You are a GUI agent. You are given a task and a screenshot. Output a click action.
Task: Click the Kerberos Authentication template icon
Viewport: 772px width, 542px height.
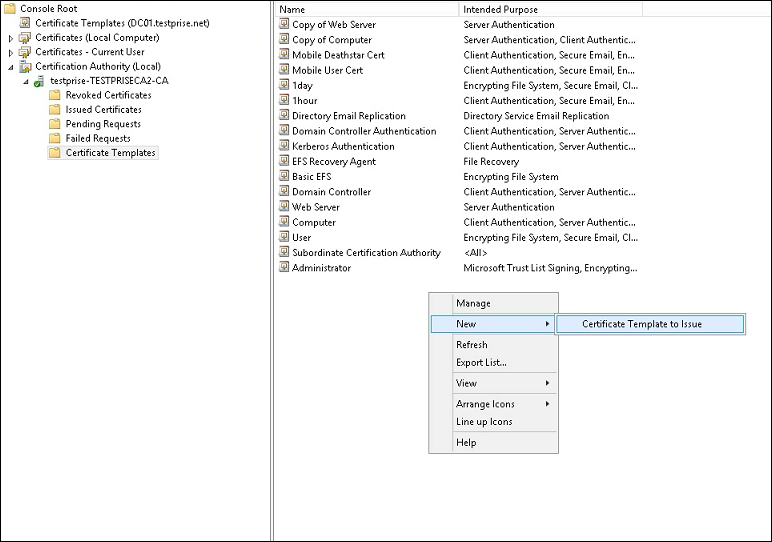click(284, 146)
